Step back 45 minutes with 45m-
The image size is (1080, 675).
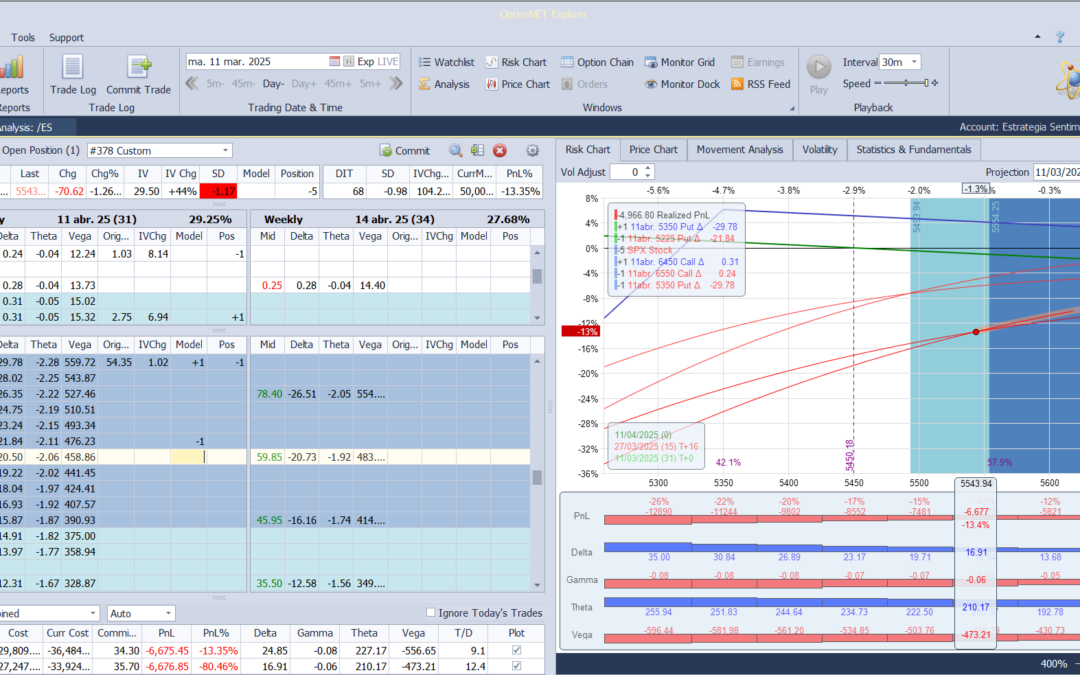[x=244, y=83]
